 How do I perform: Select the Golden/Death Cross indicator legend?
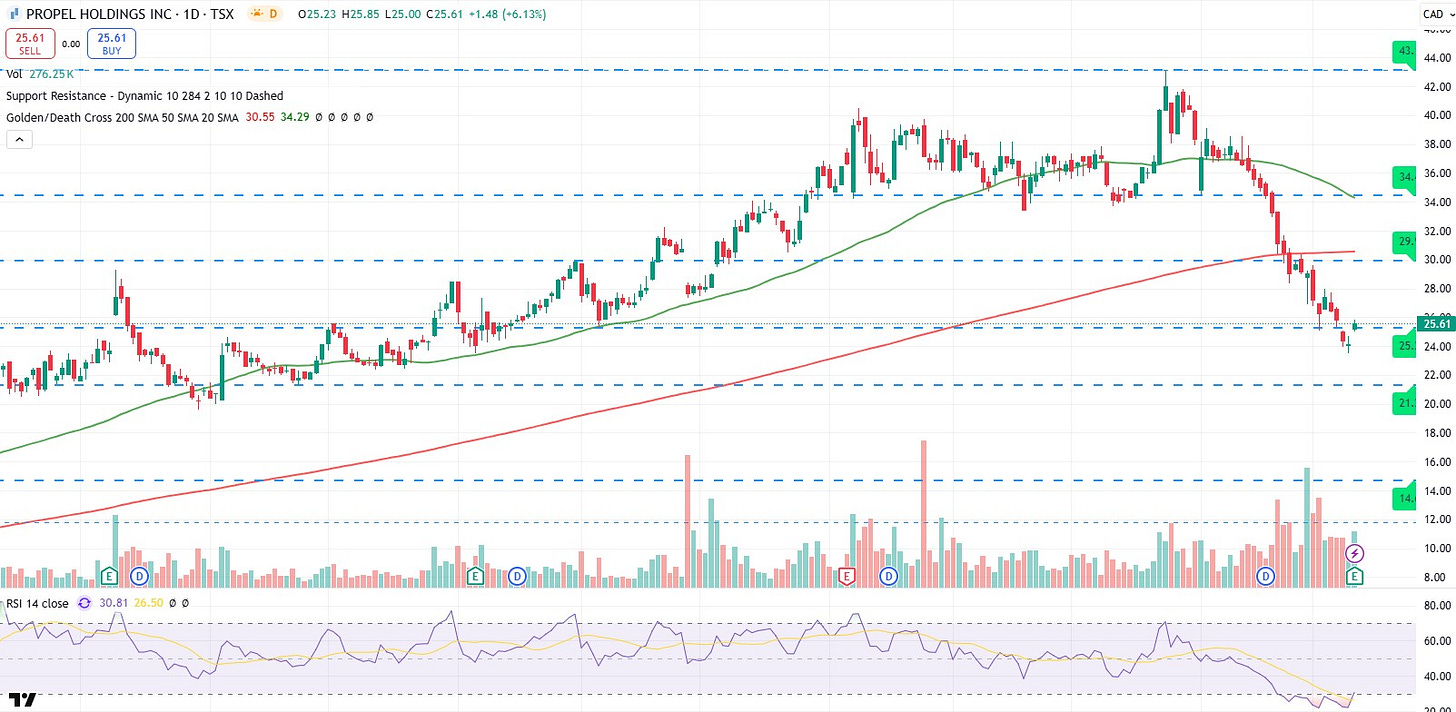[122, 117]
